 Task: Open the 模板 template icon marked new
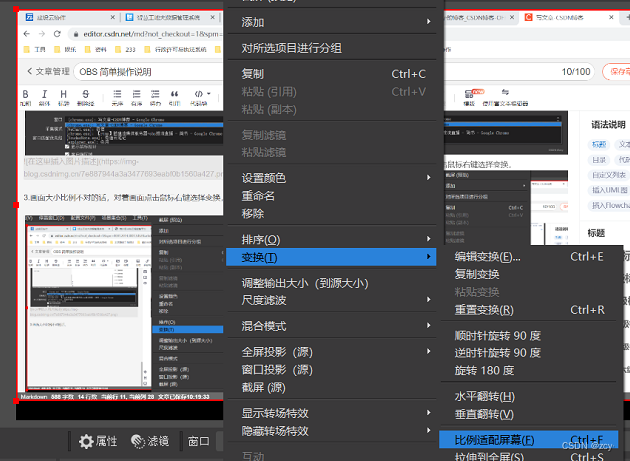471,94
